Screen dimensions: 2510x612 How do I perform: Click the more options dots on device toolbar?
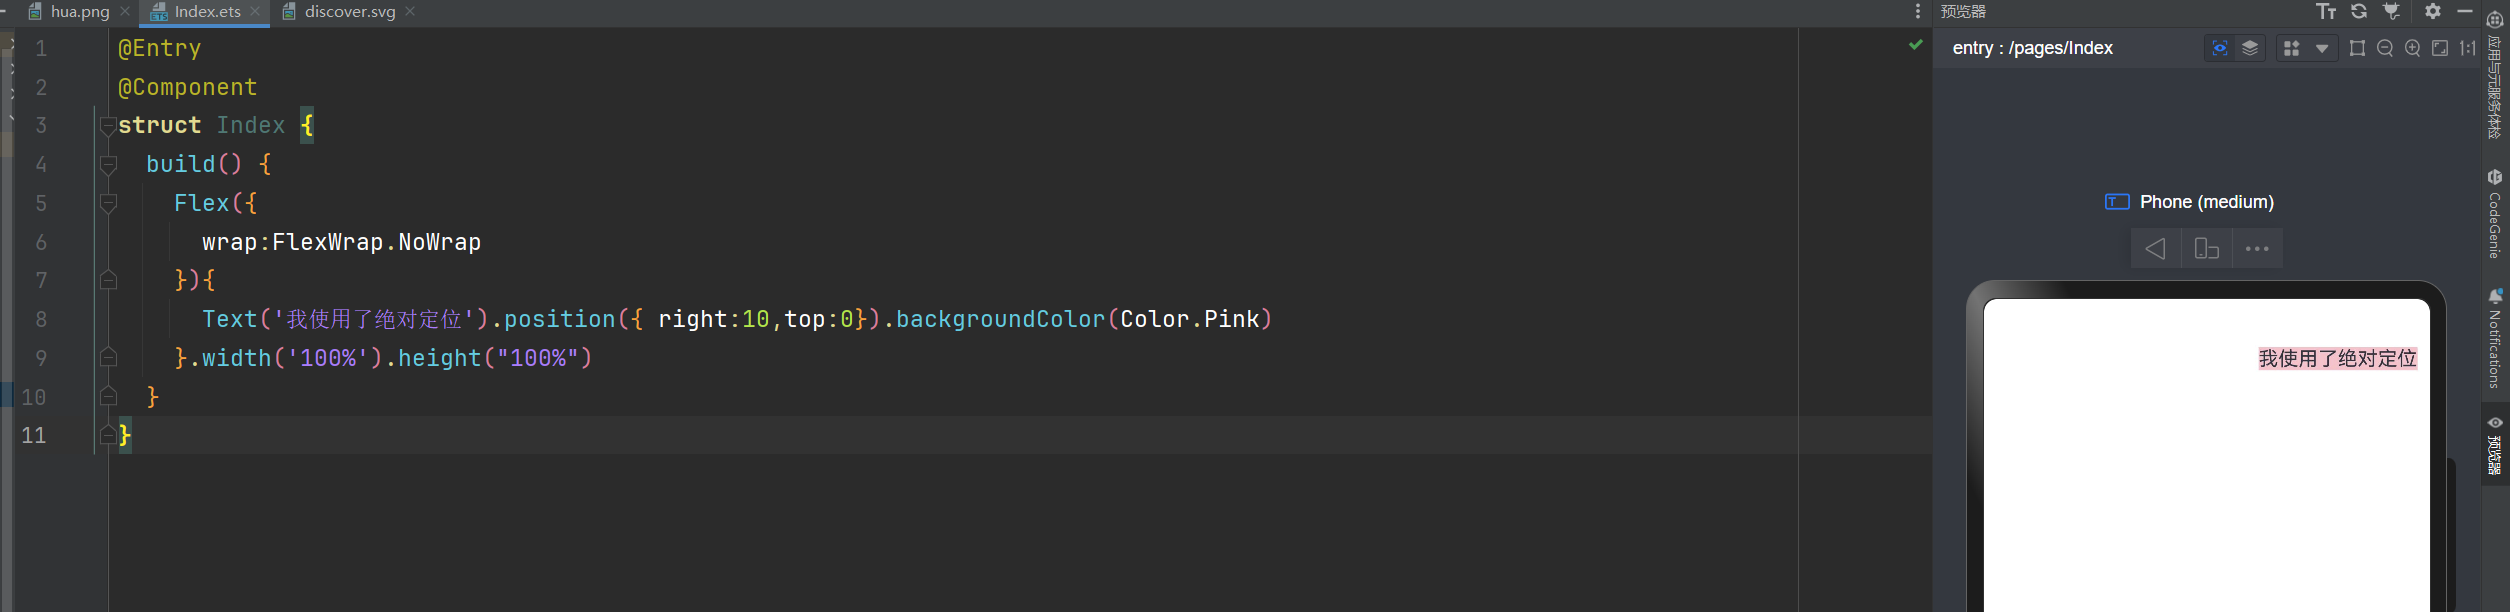coord(2257,249)
